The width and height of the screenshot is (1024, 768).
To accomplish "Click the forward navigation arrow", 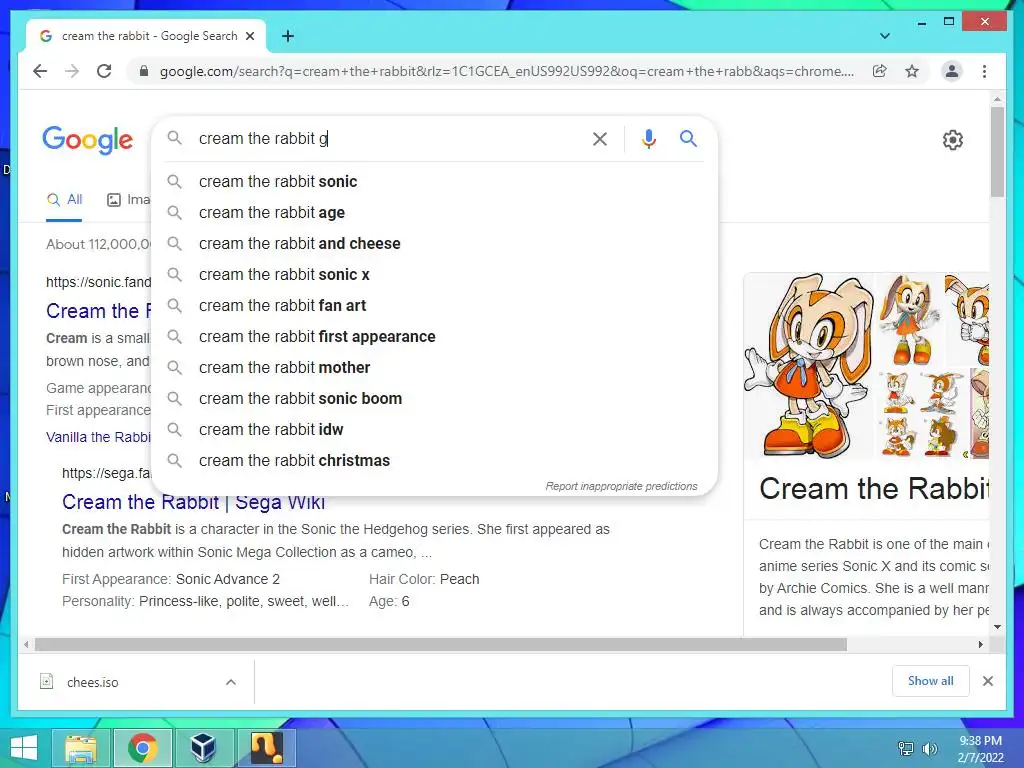I will pyautogui.click(x=72, y=71).
